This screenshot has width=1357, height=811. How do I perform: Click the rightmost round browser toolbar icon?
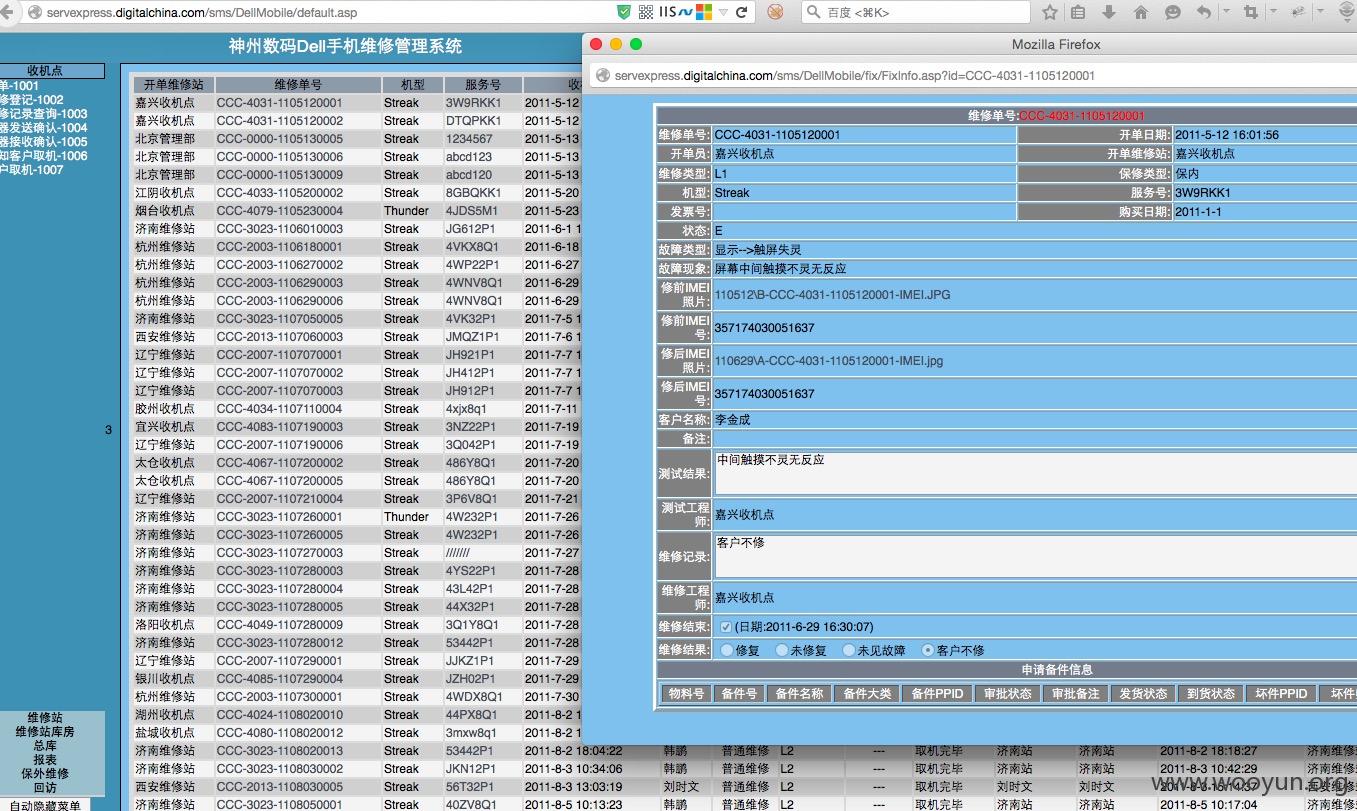[1349, 12]
